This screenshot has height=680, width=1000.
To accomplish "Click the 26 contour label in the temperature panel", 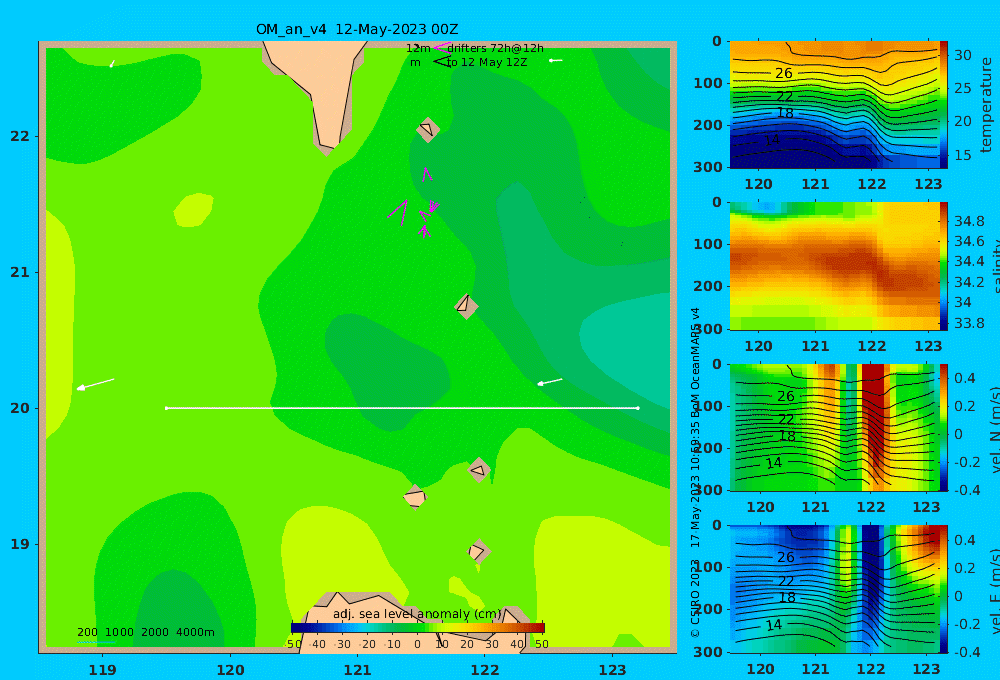I will [784, 73].
